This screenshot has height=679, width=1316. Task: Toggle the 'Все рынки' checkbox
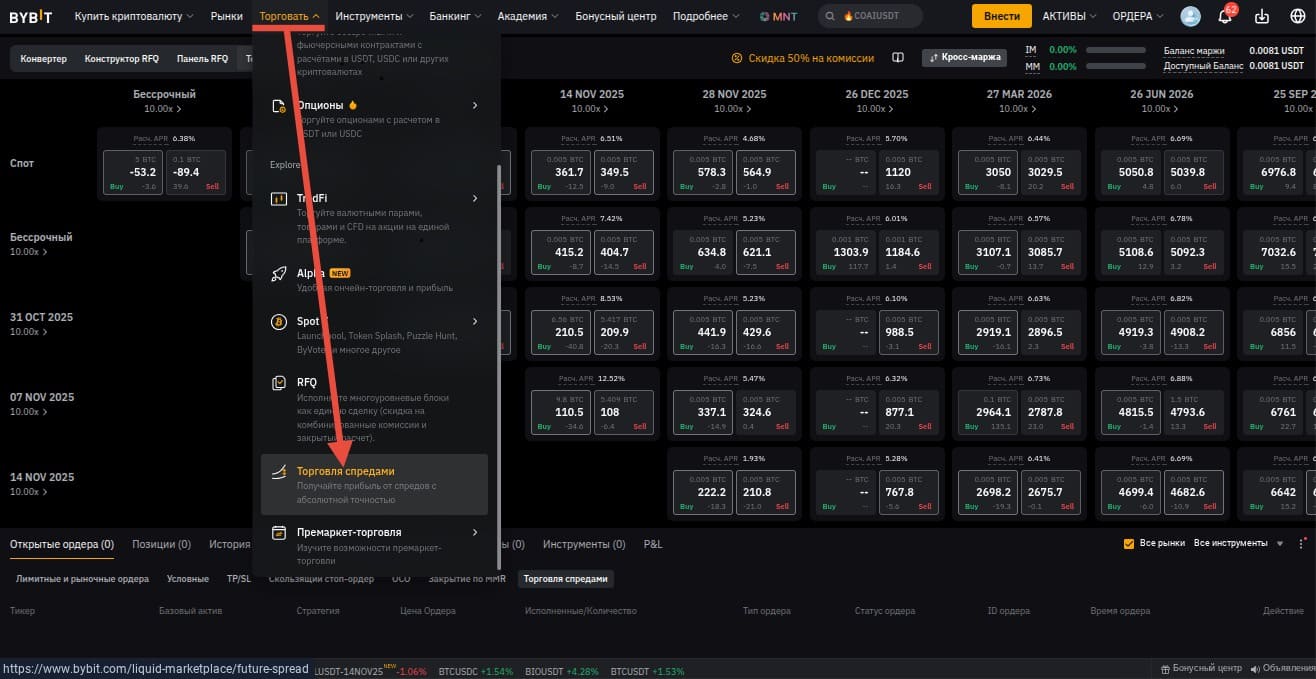(1130, 543)
